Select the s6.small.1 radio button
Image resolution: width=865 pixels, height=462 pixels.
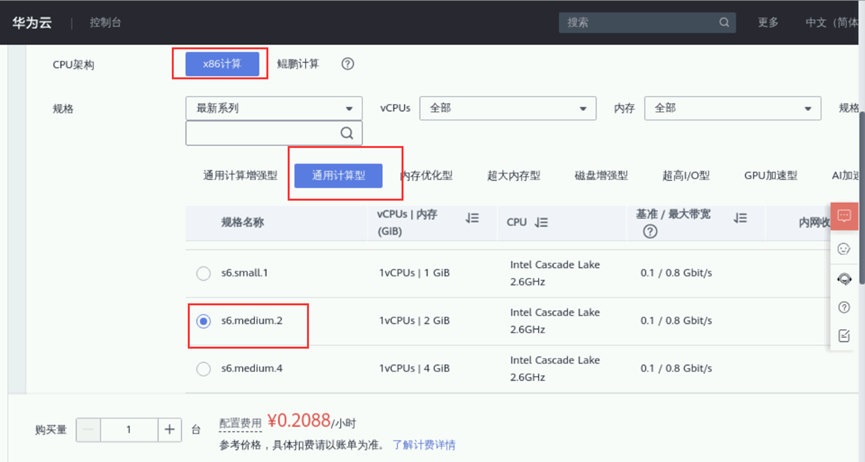204,273
